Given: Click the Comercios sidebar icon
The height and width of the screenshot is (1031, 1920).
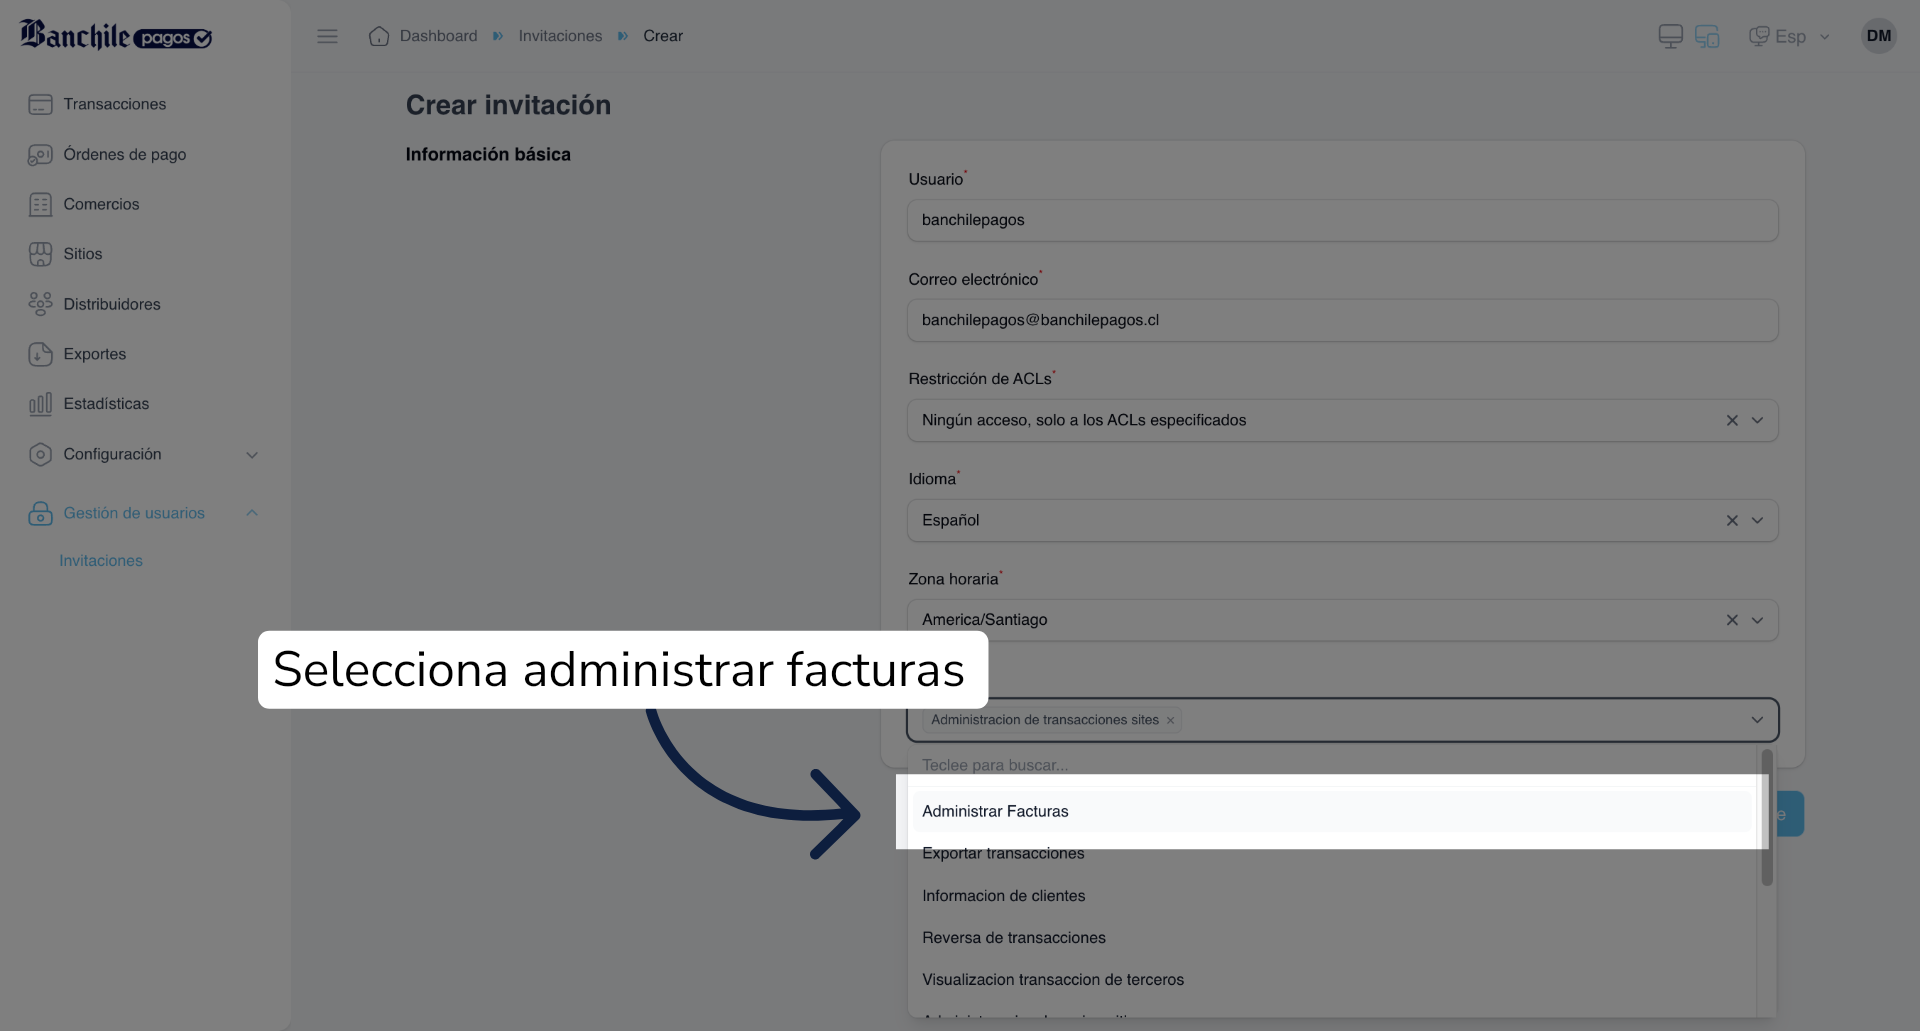Looking at the screenshot, I should pos(40,204).
